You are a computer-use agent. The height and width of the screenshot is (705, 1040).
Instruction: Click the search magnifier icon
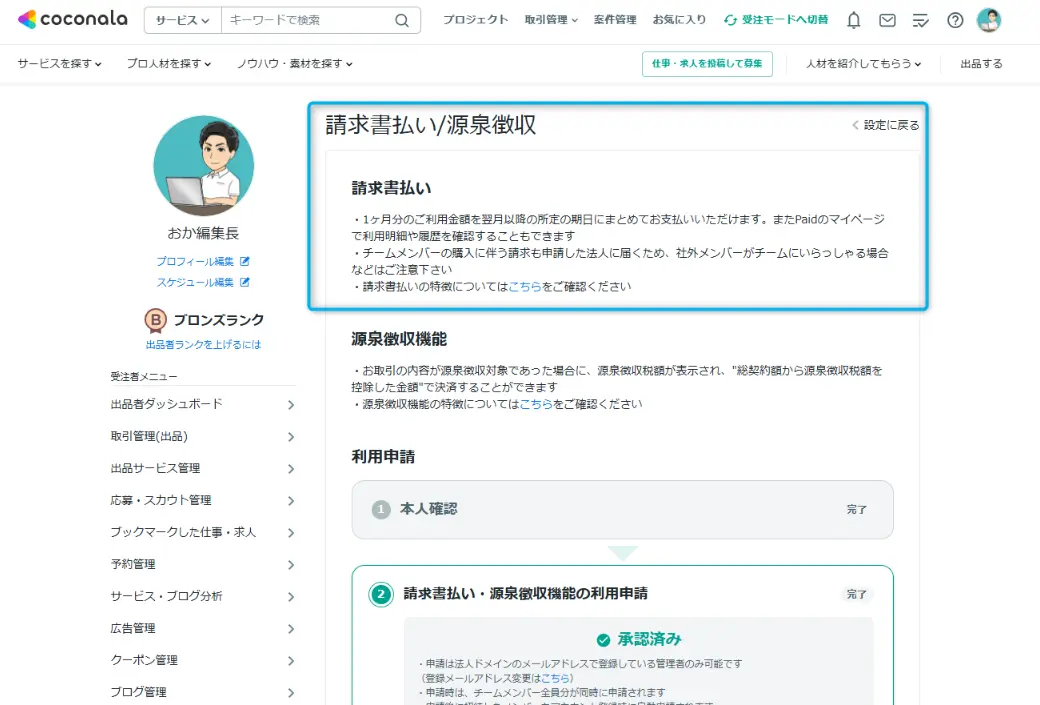tap(402, 21)
